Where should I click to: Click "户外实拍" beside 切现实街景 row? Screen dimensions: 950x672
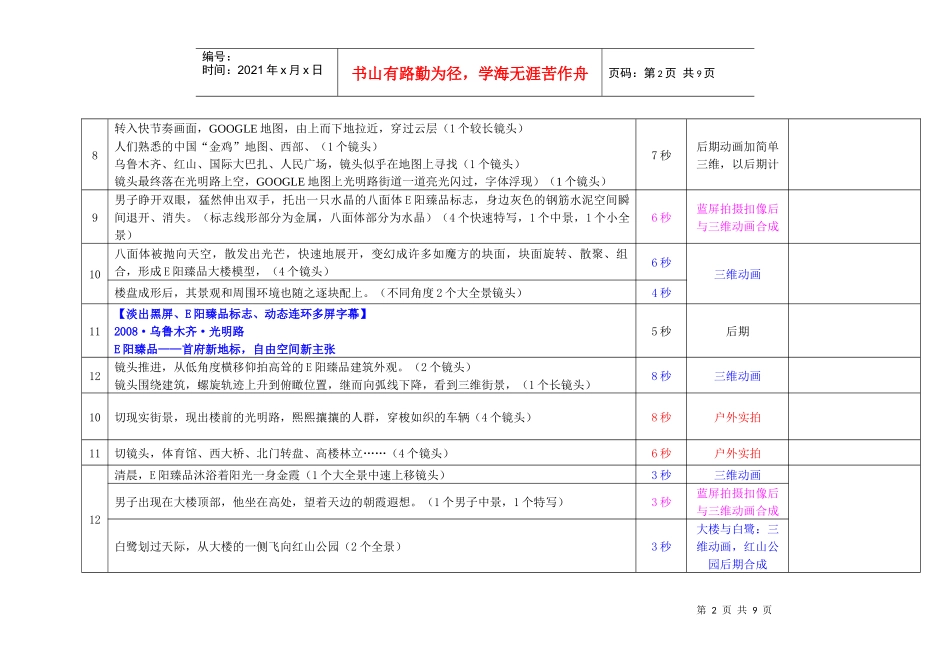[737, 417]
